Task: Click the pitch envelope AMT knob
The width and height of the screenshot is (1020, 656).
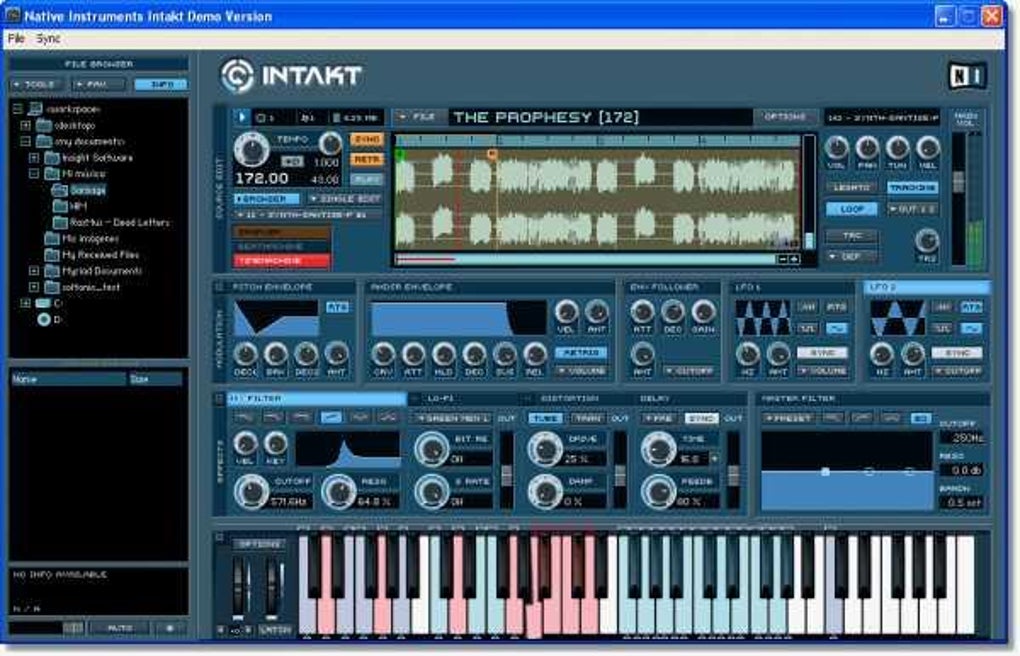Action: click(336, 355)
